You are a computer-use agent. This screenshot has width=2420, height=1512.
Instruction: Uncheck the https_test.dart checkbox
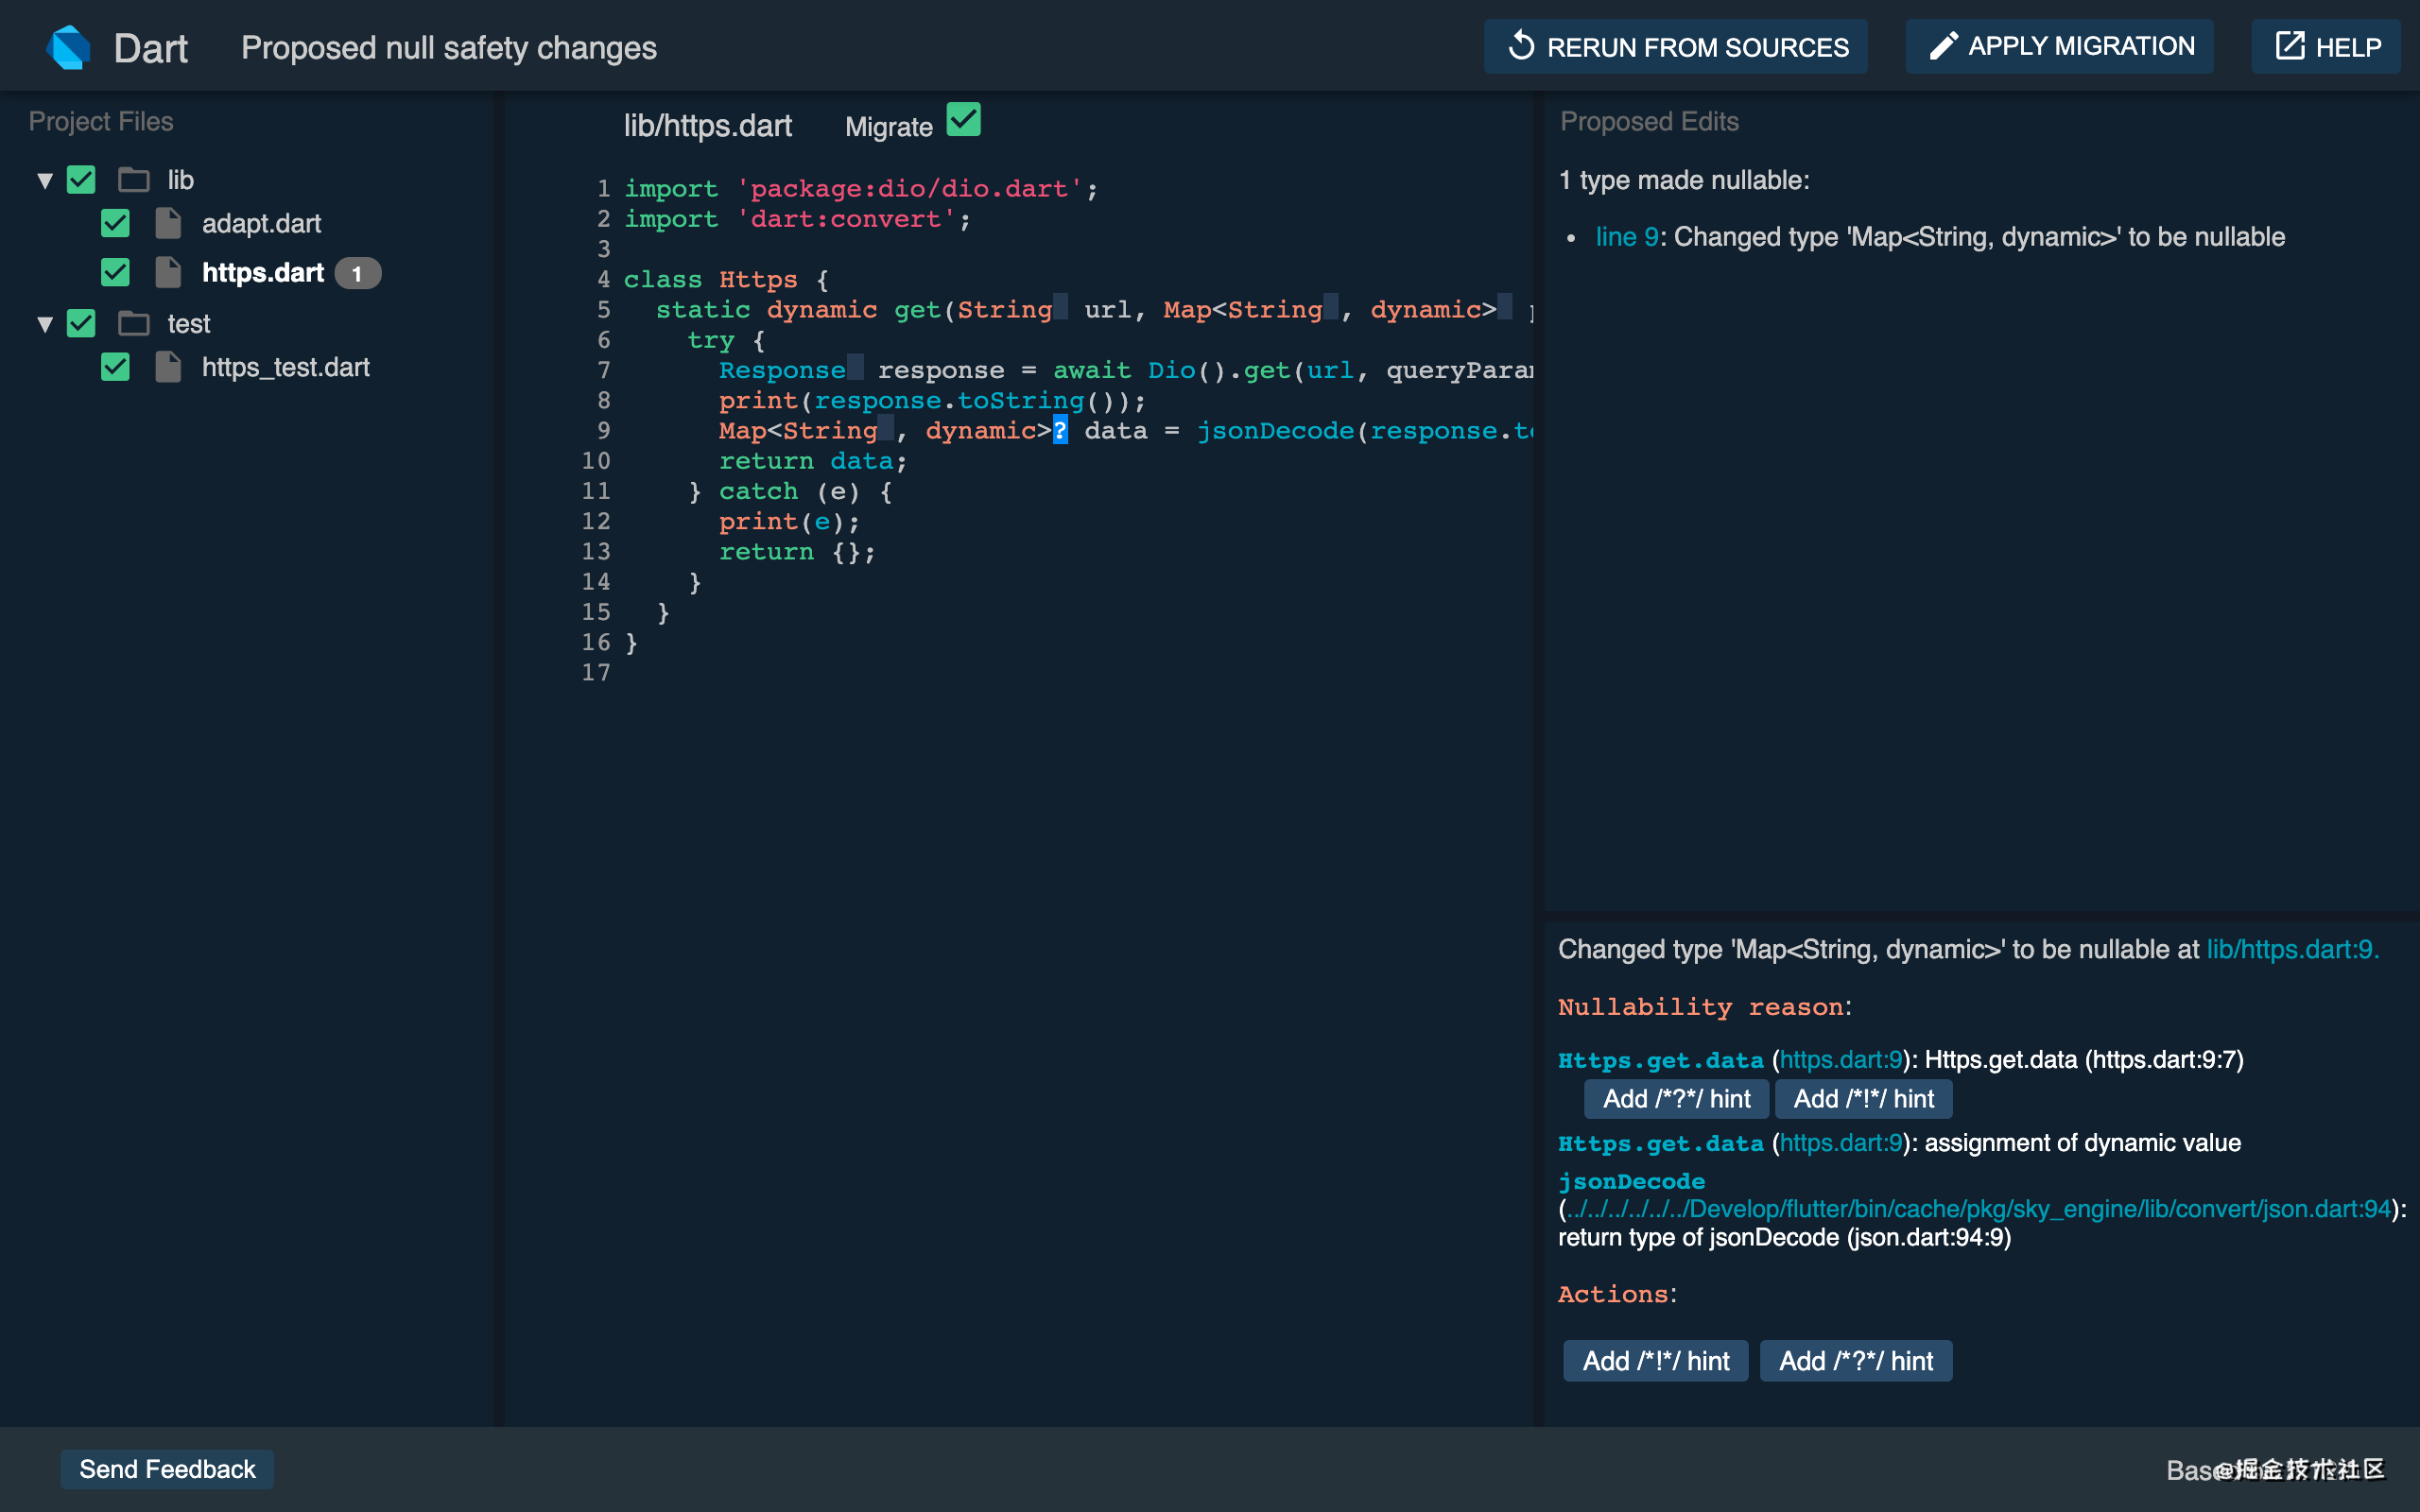click(116, 367)
